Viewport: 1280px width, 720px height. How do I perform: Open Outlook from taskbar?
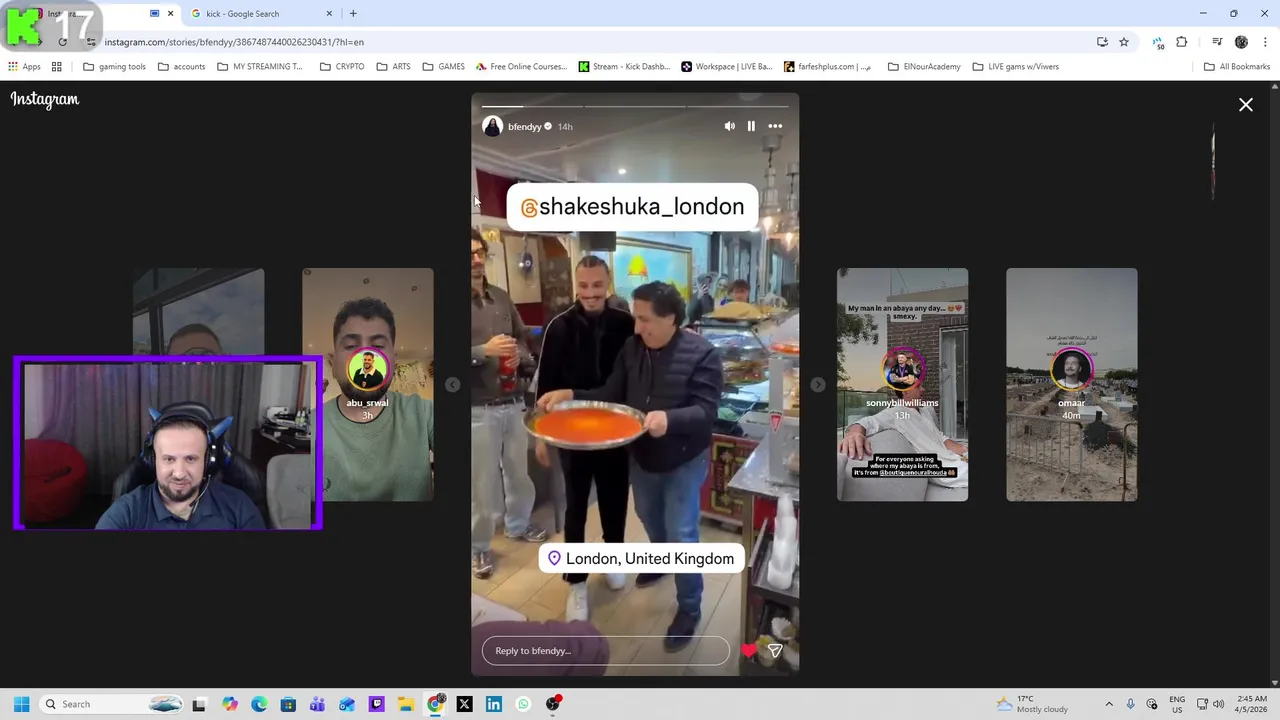347,704
